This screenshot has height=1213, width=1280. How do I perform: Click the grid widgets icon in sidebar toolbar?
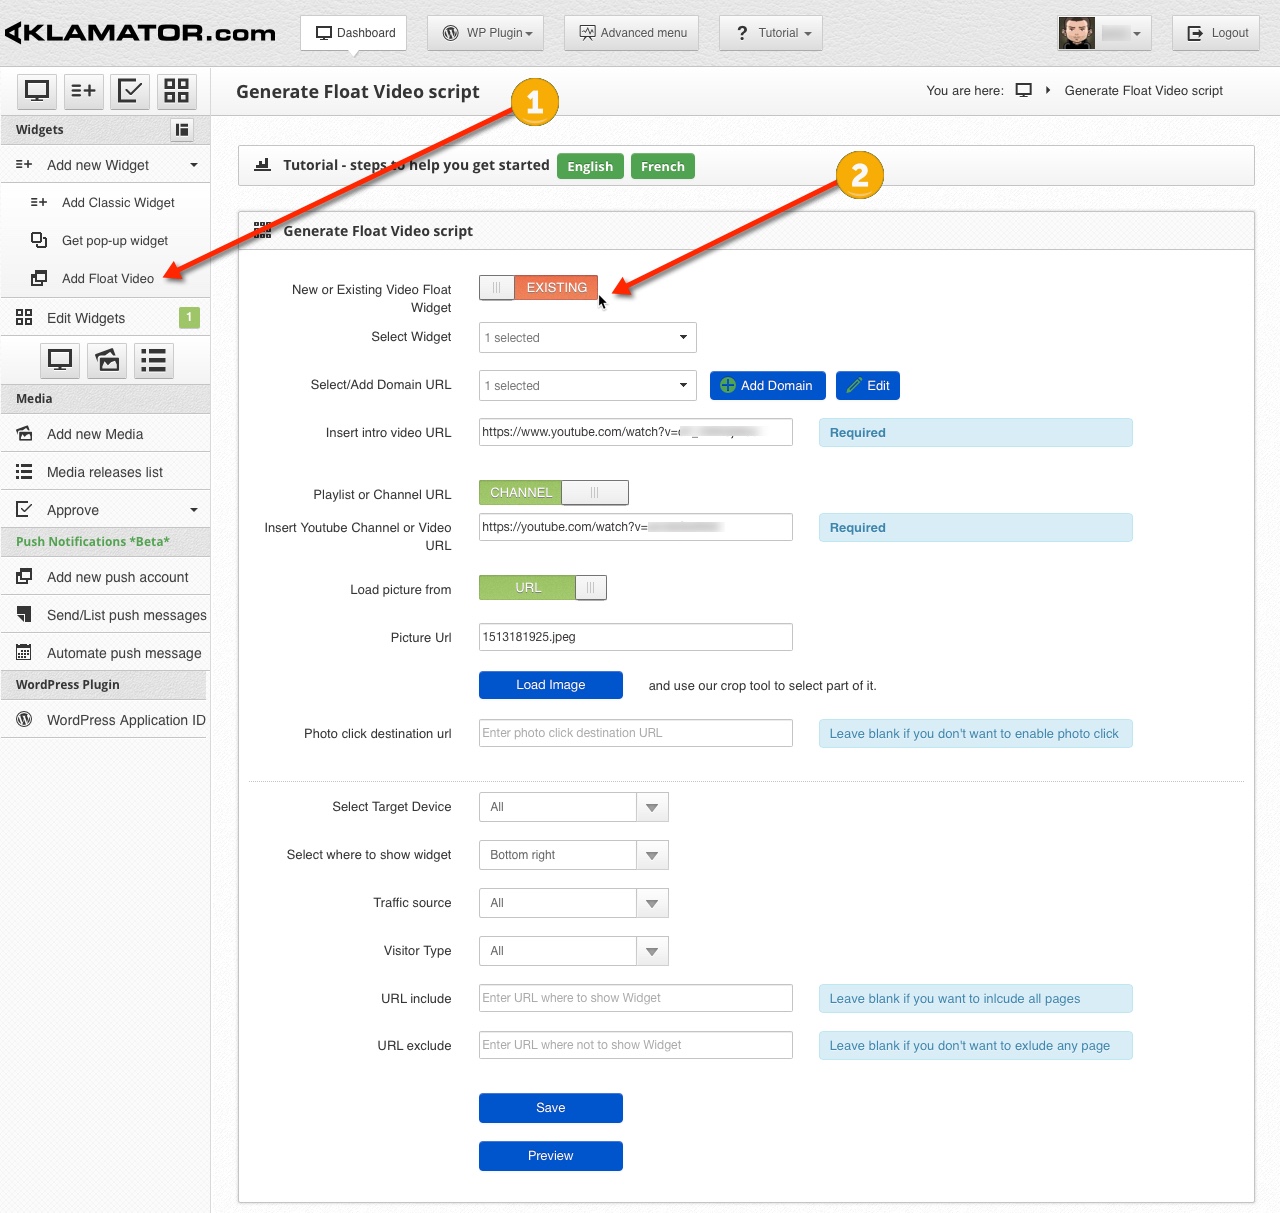point(176,91)
